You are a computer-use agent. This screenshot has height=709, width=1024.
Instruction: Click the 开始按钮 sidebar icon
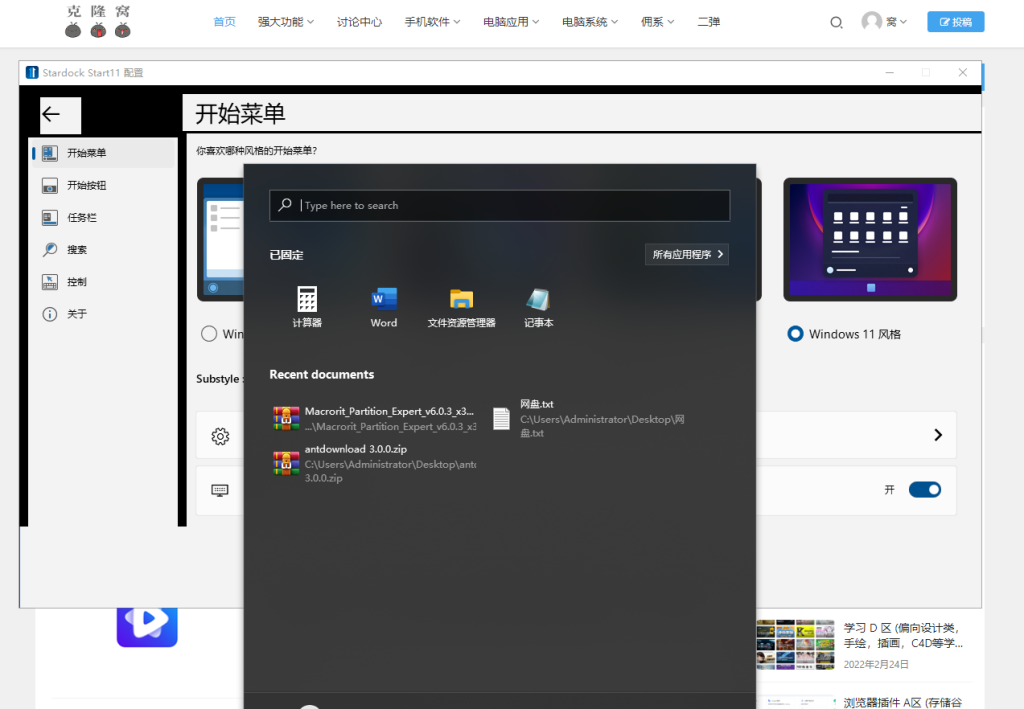point(50,185)
